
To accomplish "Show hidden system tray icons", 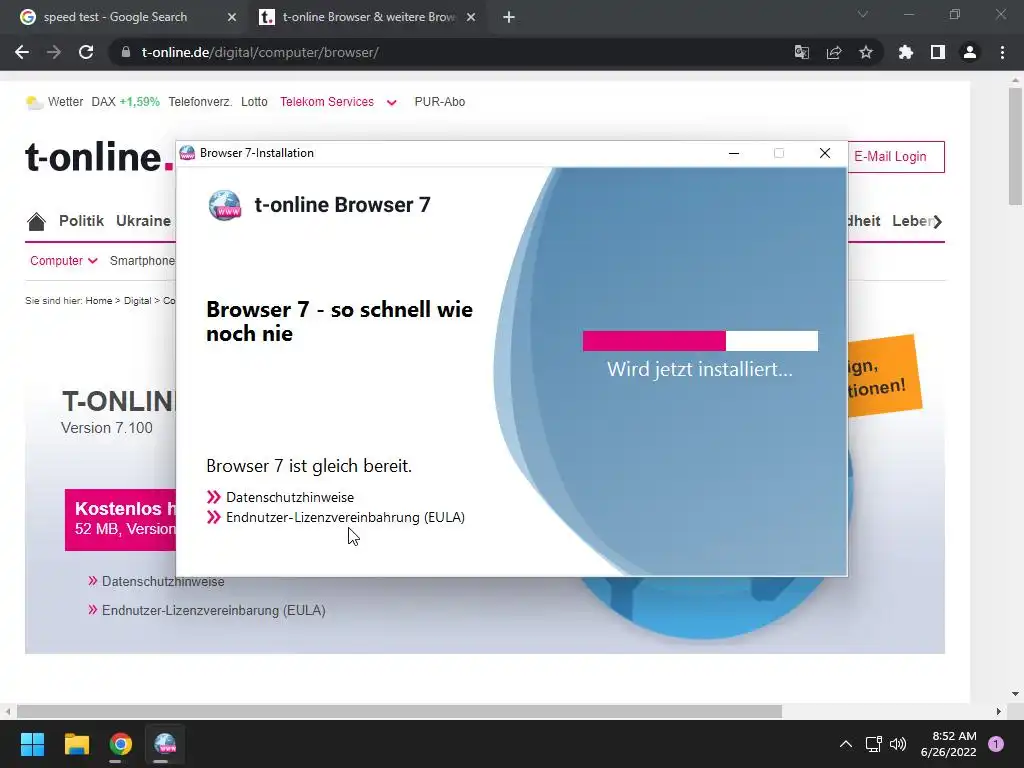I will pos(846,744).
